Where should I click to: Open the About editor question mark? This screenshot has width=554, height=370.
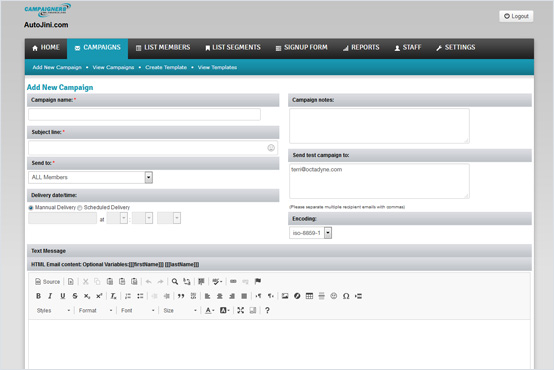[267, 310]
